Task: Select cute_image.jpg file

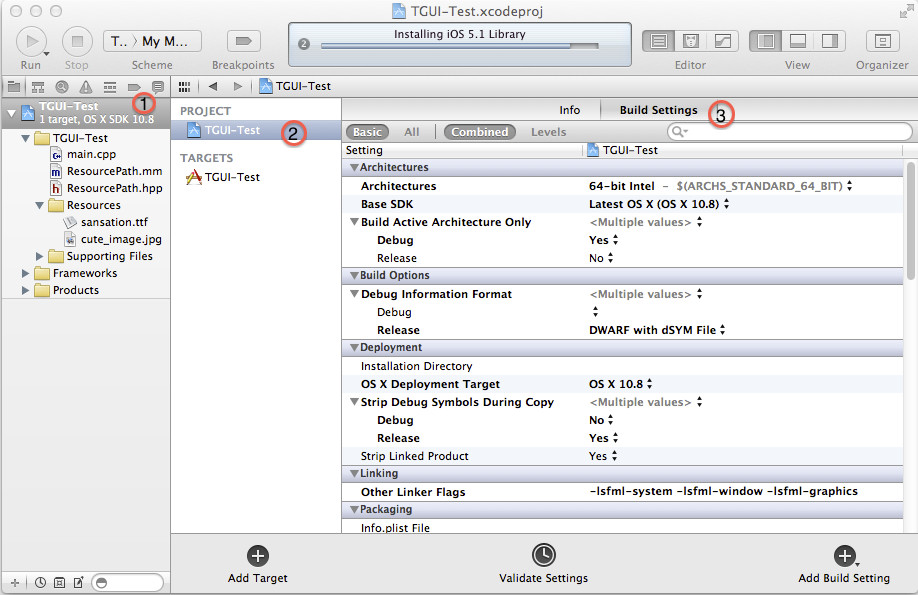Action: click(121, 240)
